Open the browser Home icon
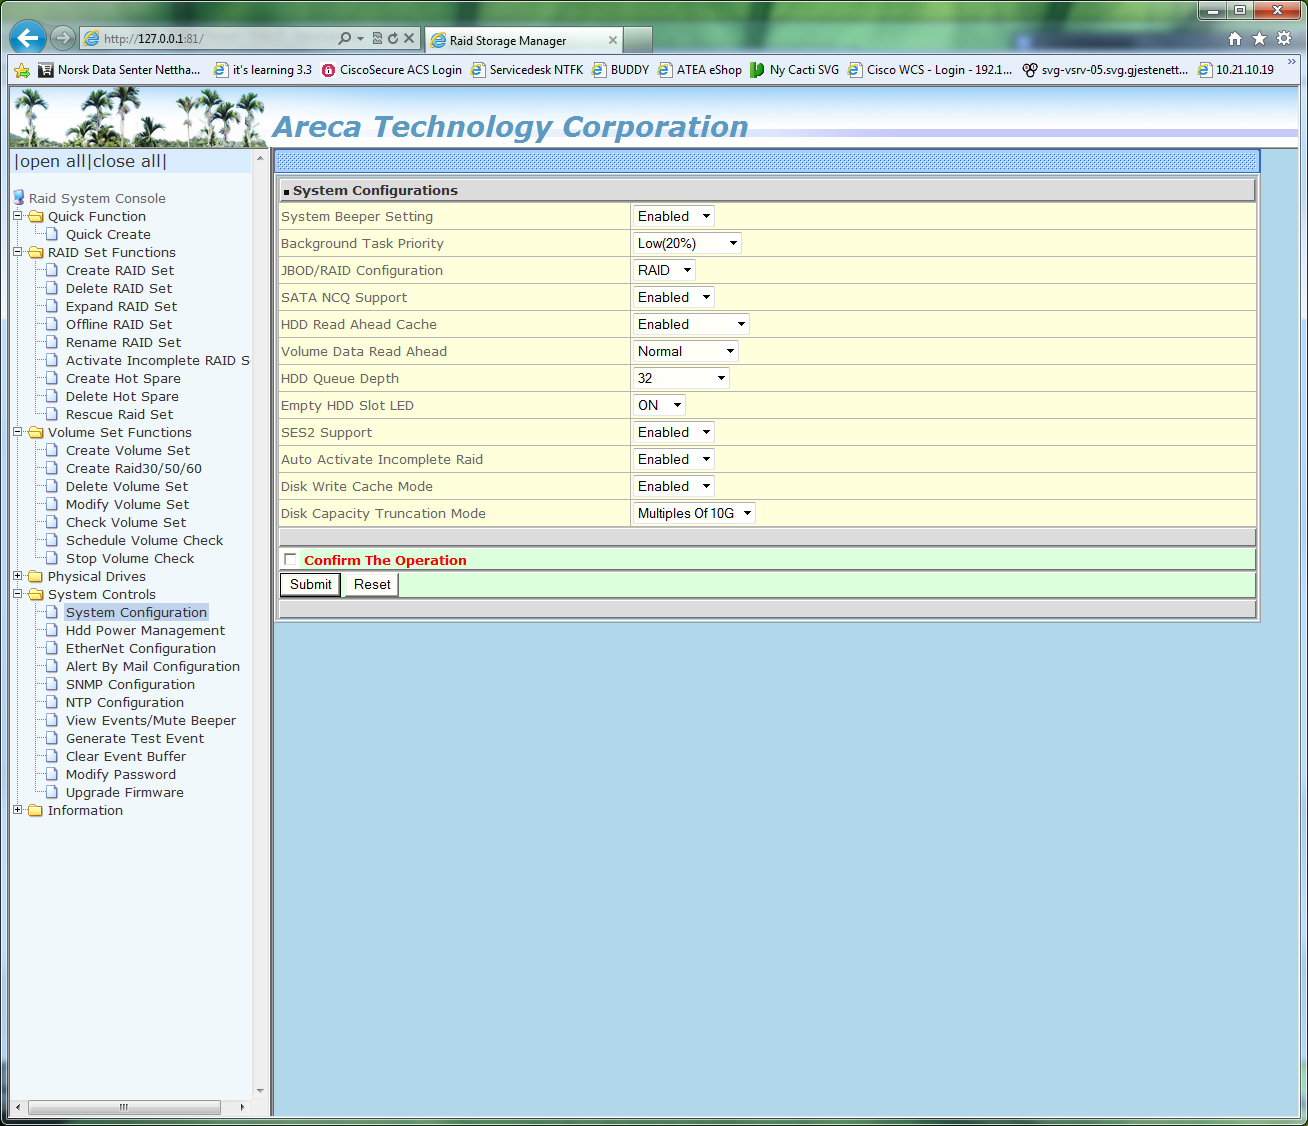The image size is (1308, 1126). tap(1235, 38)
